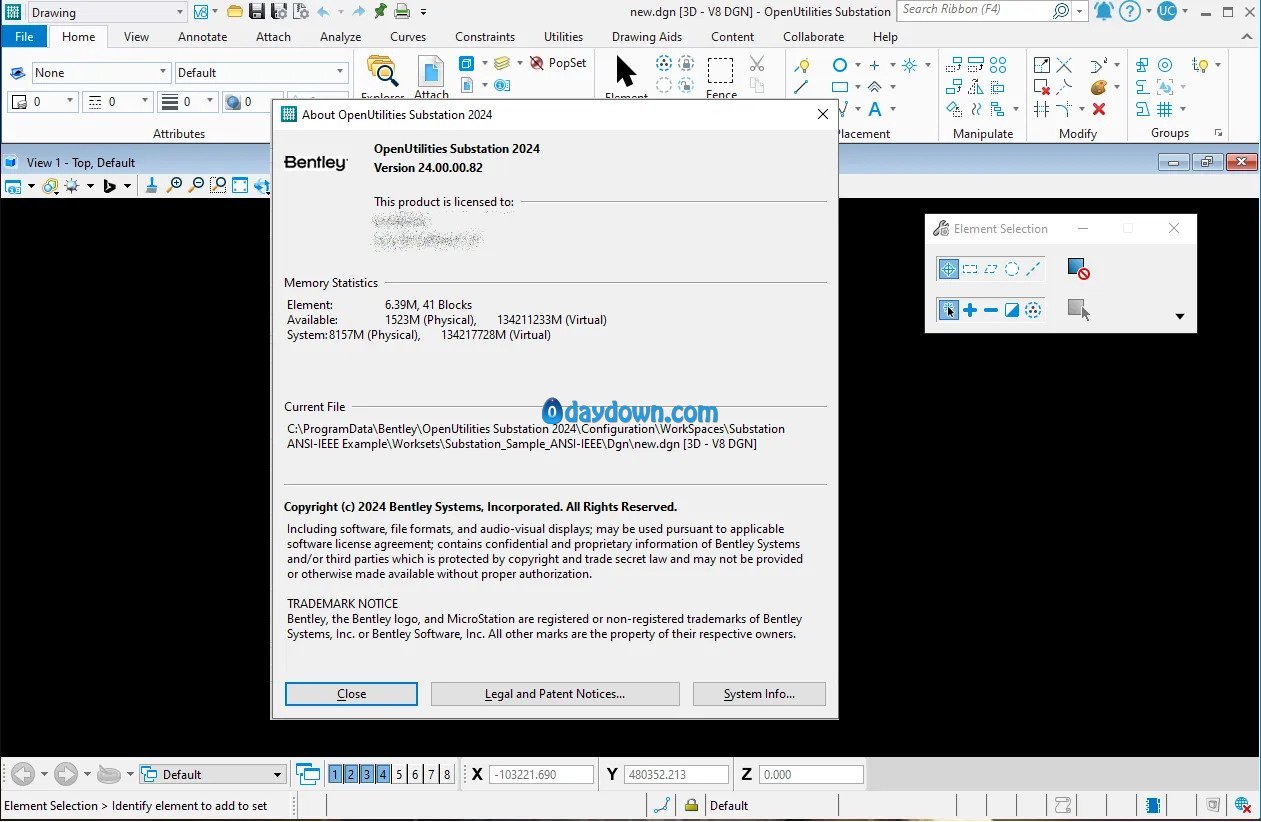Image resolution: width=1261 pixels, height=822 pixels.
Task: Open the File tab
Action: pos(24,36)
